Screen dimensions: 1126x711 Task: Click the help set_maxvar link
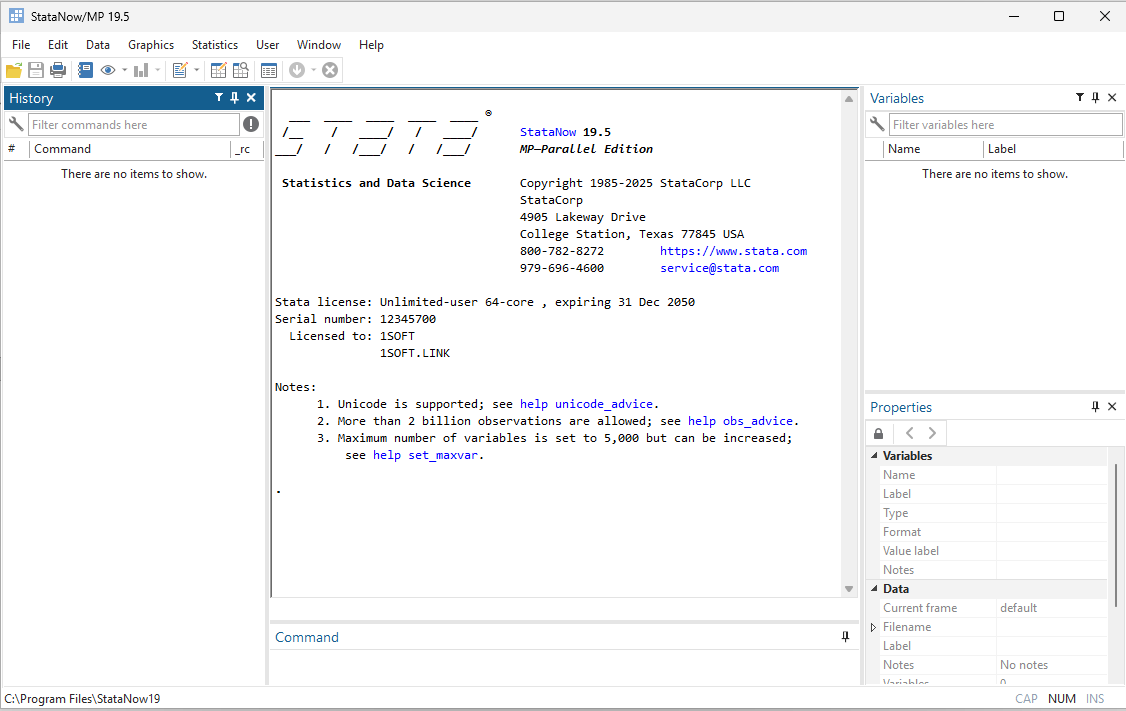(x=425, y=455)
